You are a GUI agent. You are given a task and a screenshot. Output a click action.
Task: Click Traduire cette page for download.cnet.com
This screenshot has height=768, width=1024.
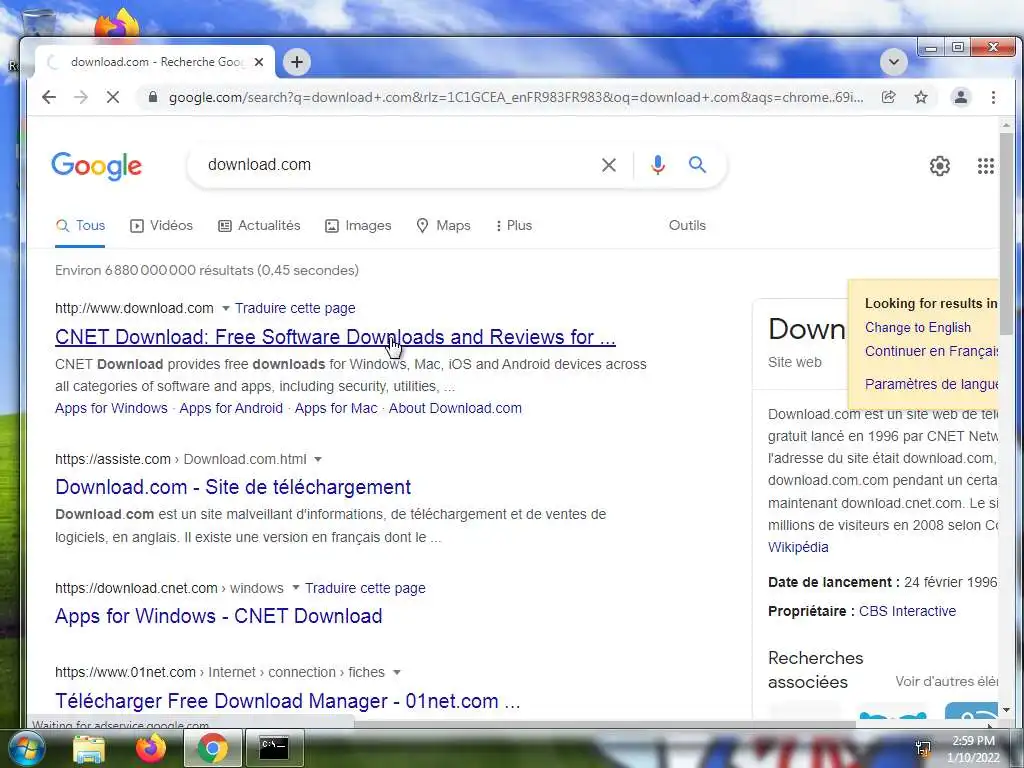(x=365, y=588)
